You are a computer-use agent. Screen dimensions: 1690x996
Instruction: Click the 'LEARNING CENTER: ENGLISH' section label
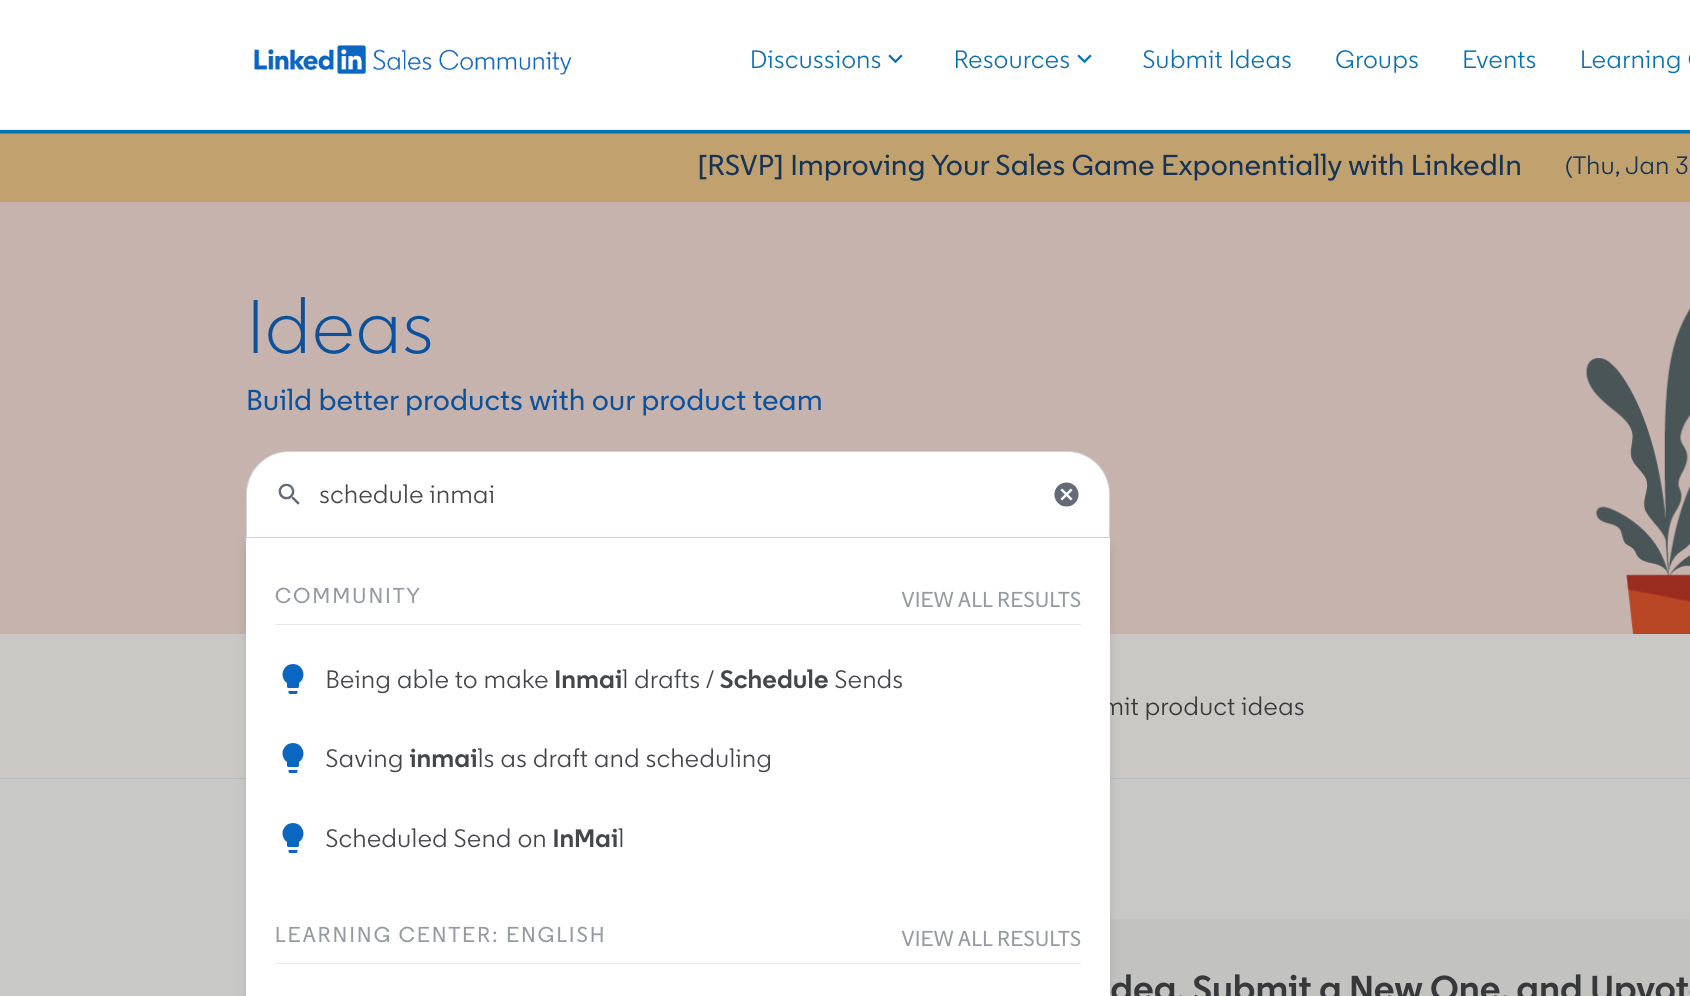440,934
